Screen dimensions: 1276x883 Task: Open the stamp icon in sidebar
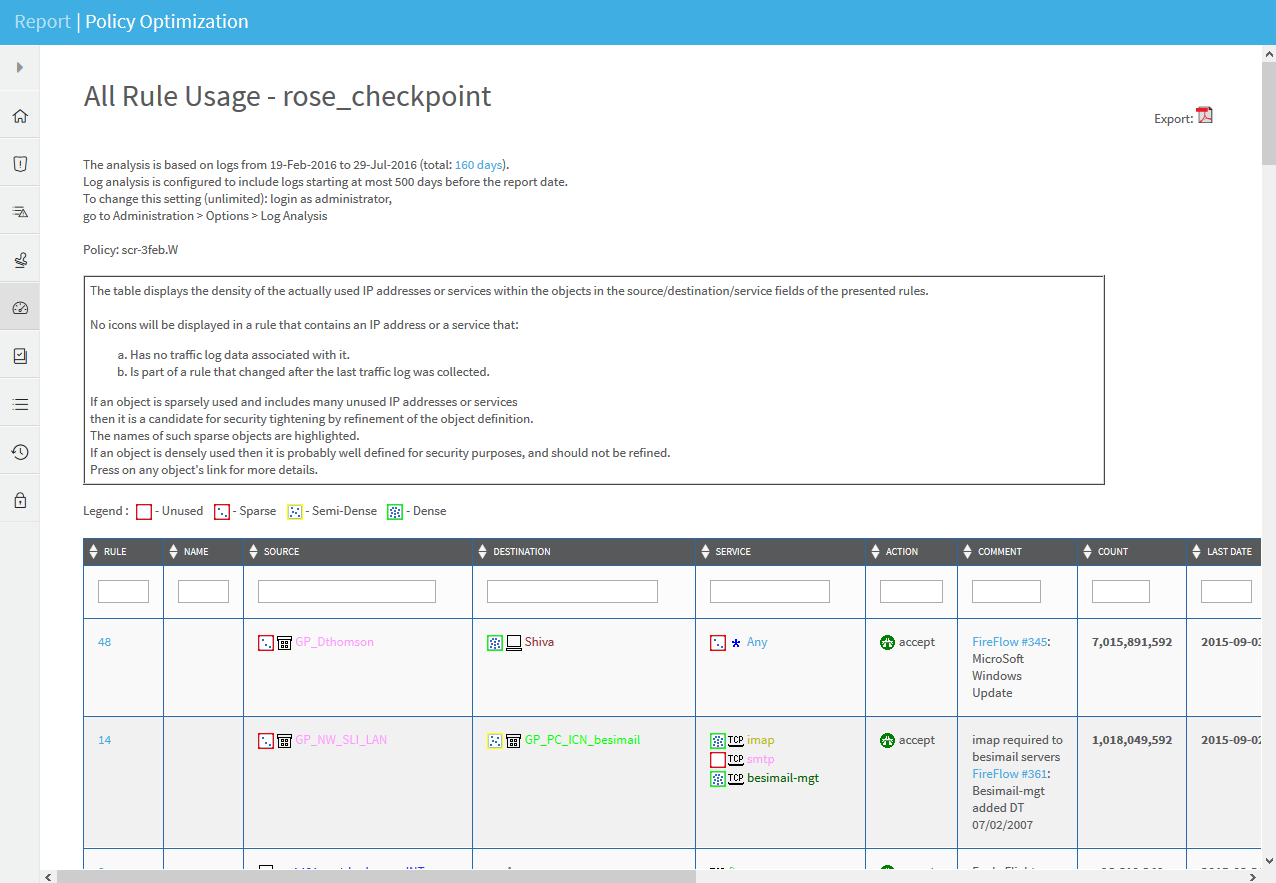(20, 260)
